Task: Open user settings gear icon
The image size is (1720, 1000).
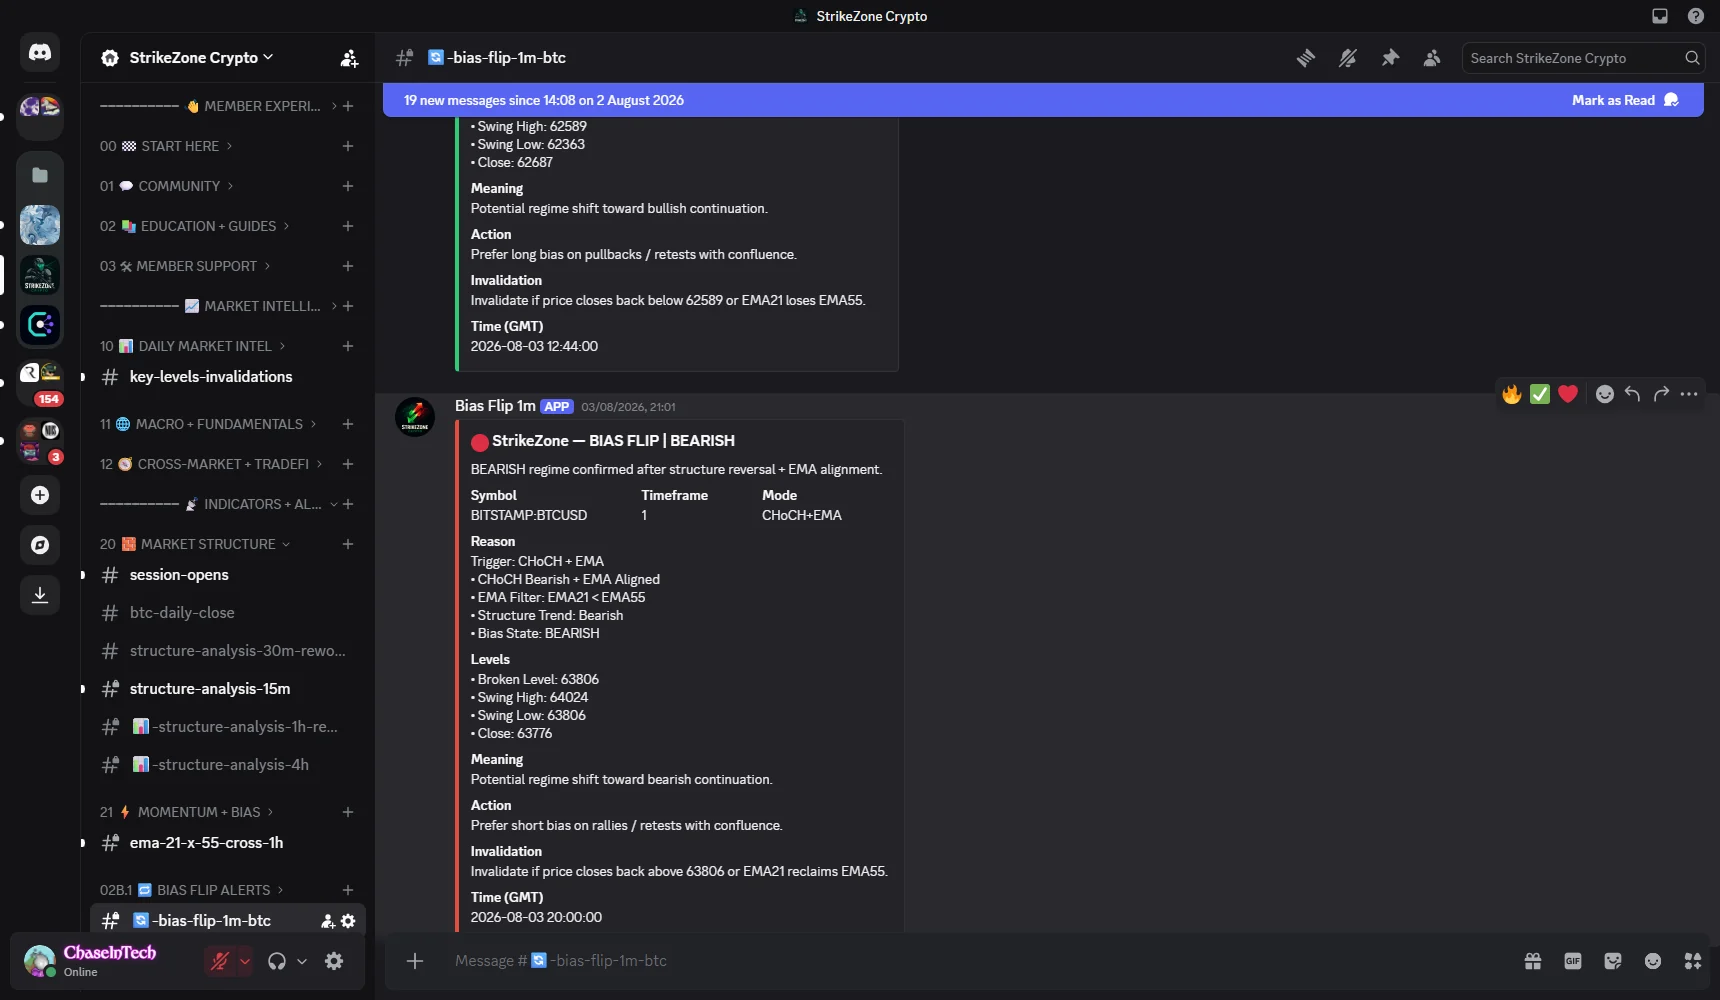Action: [x=334, y=961]
